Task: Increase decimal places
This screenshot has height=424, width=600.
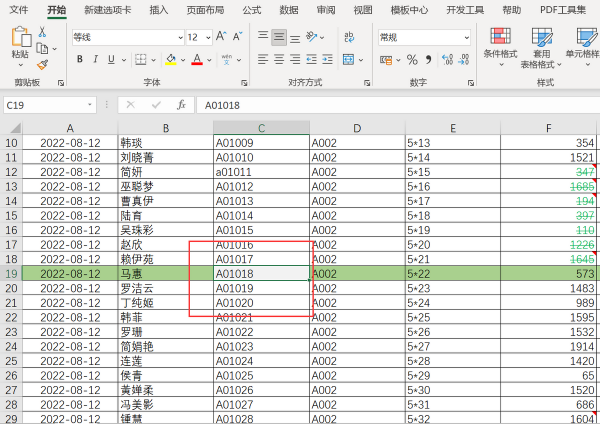Action: pyautogui.click(x=447, y=59)
